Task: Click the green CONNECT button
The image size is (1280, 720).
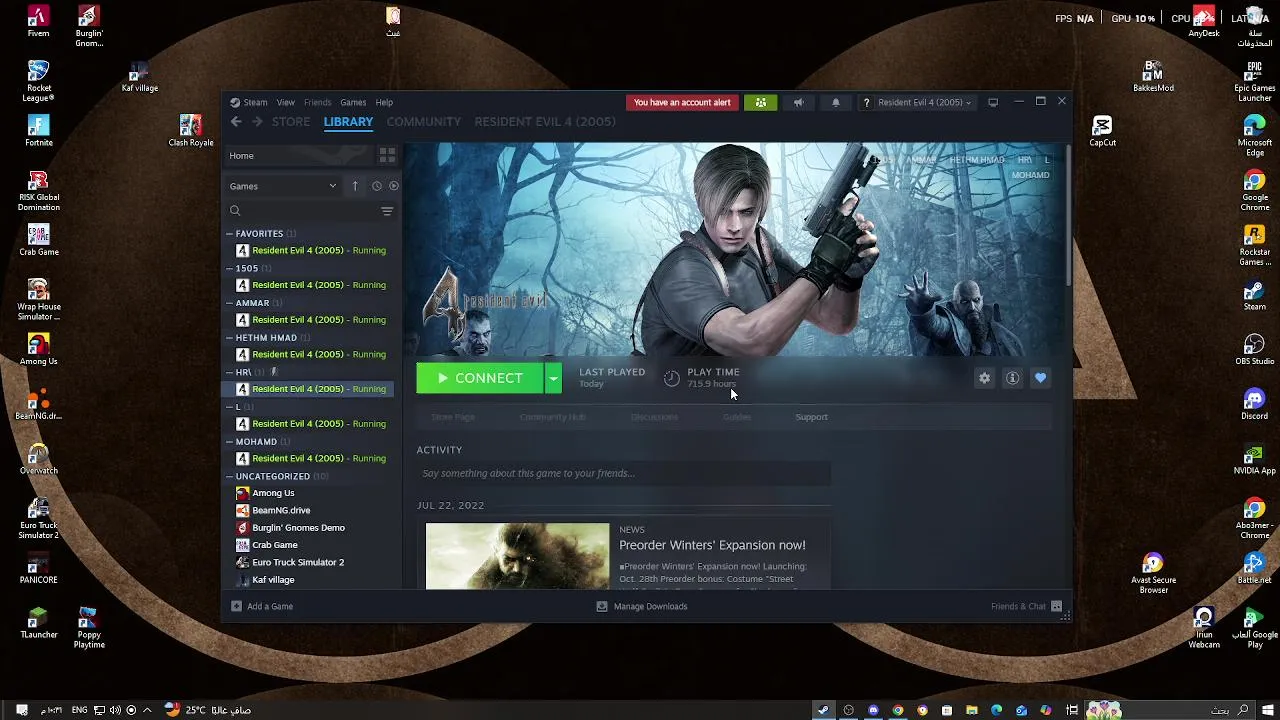Action: tap(480, 378)
